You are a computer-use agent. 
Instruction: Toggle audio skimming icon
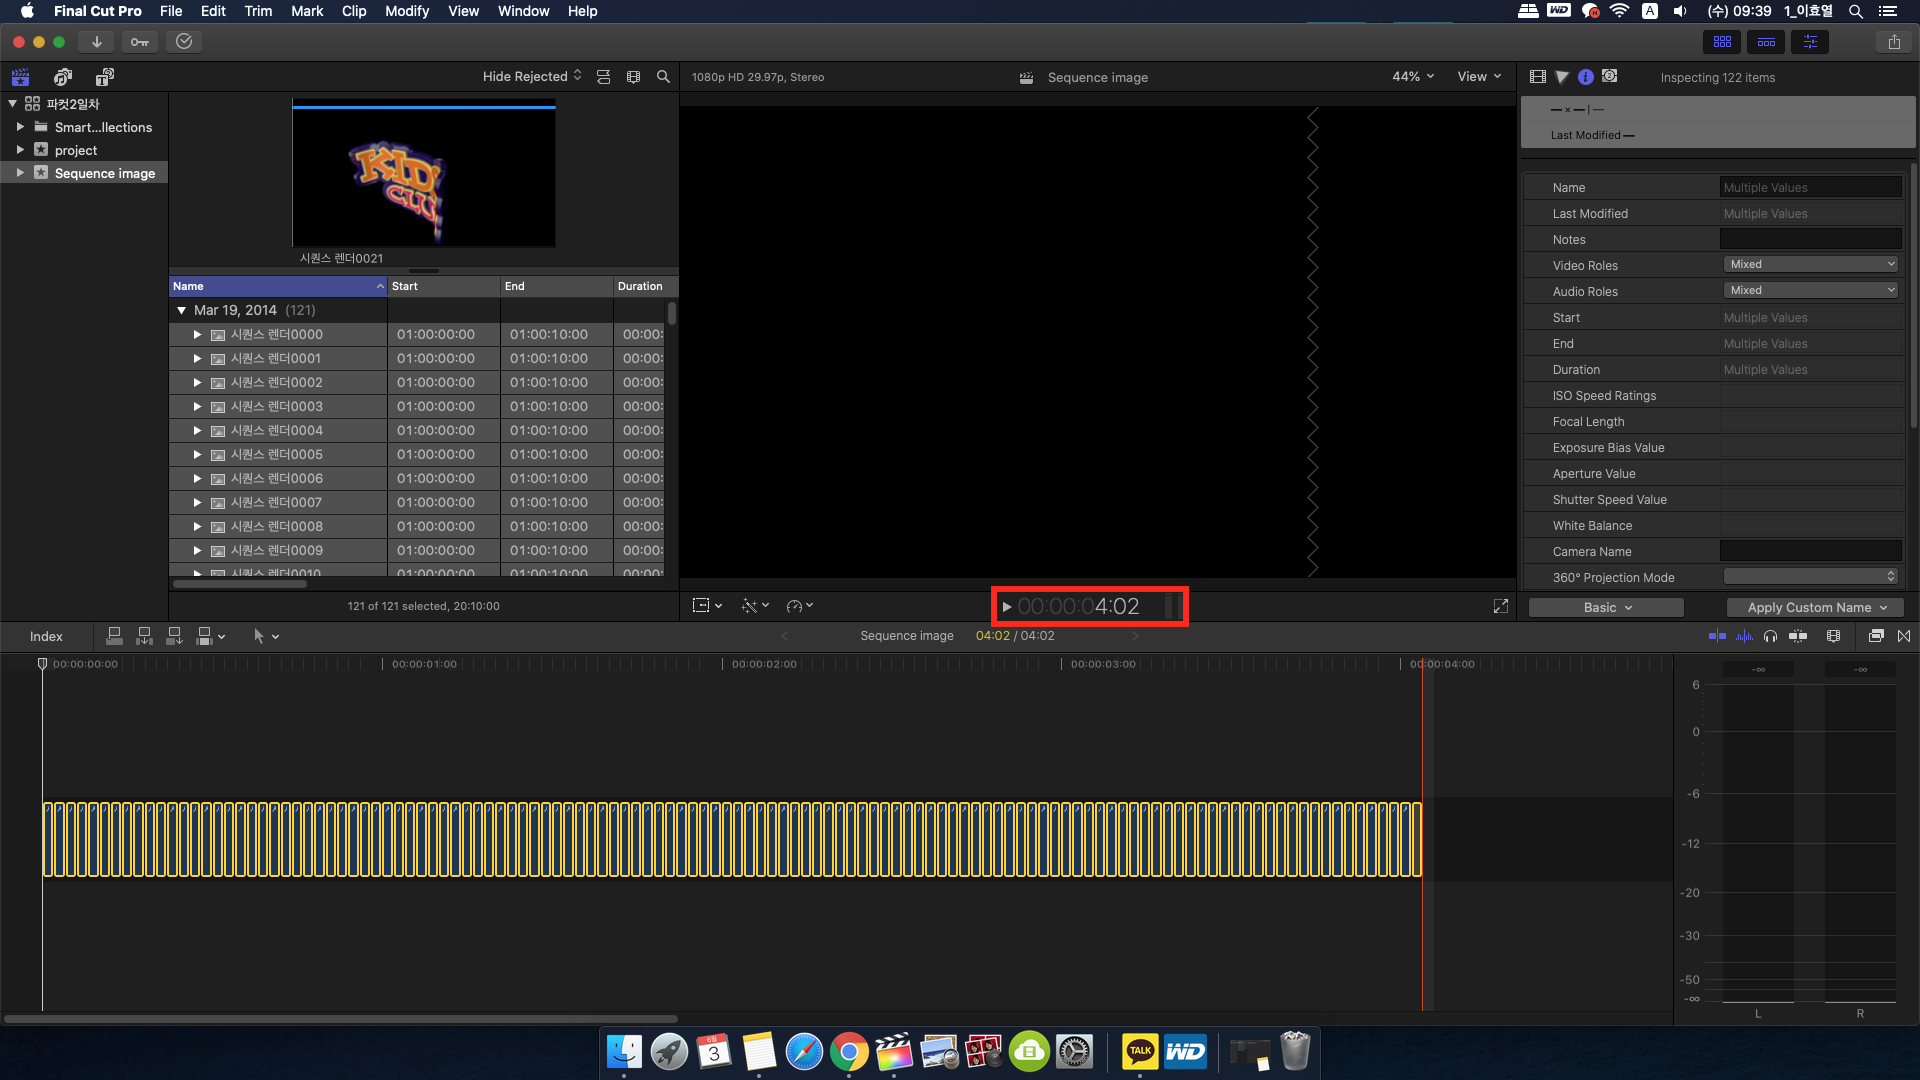coord(1745,636)
